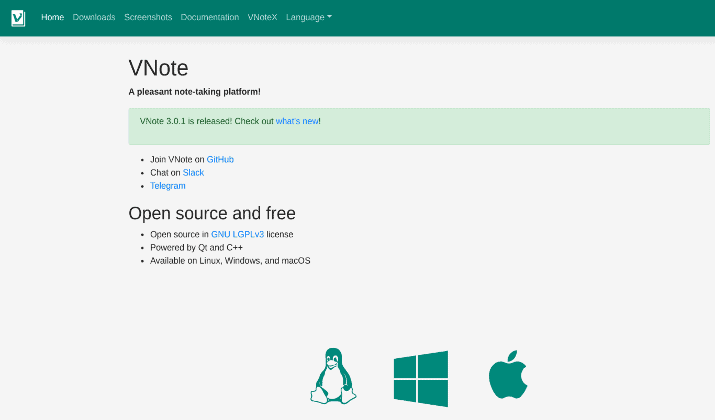Follow the GitHub link
Image resolution: width=715 pixels, height=420 pixels.
(220, 160)
